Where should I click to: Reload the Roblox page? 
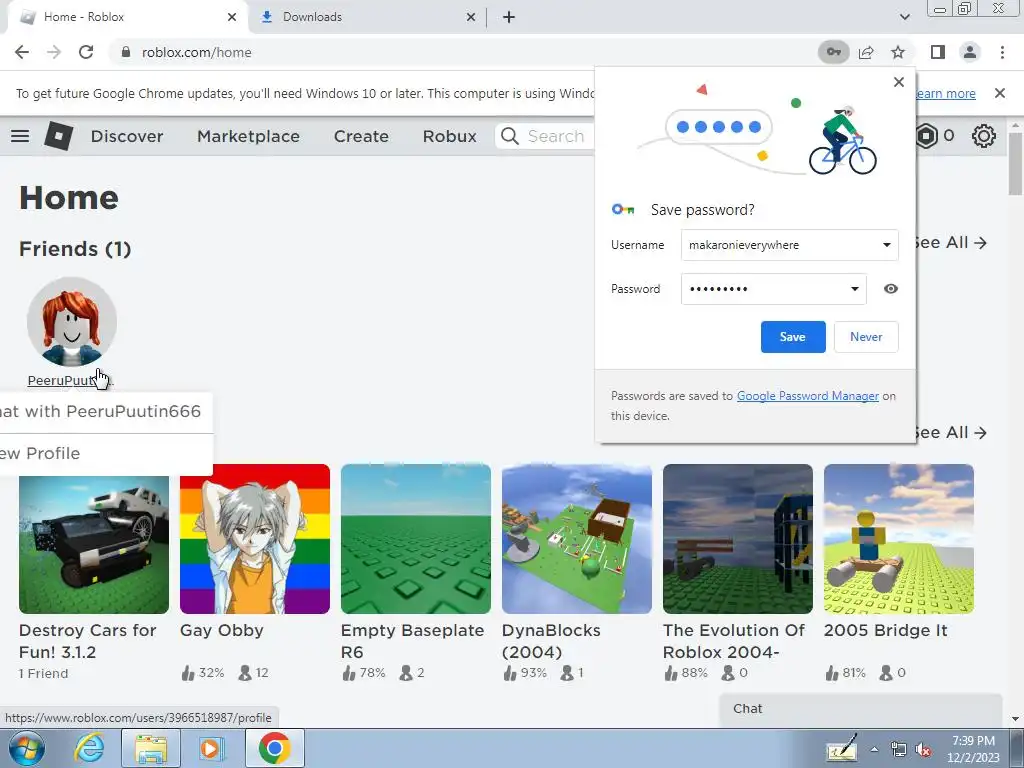point(86,52)
